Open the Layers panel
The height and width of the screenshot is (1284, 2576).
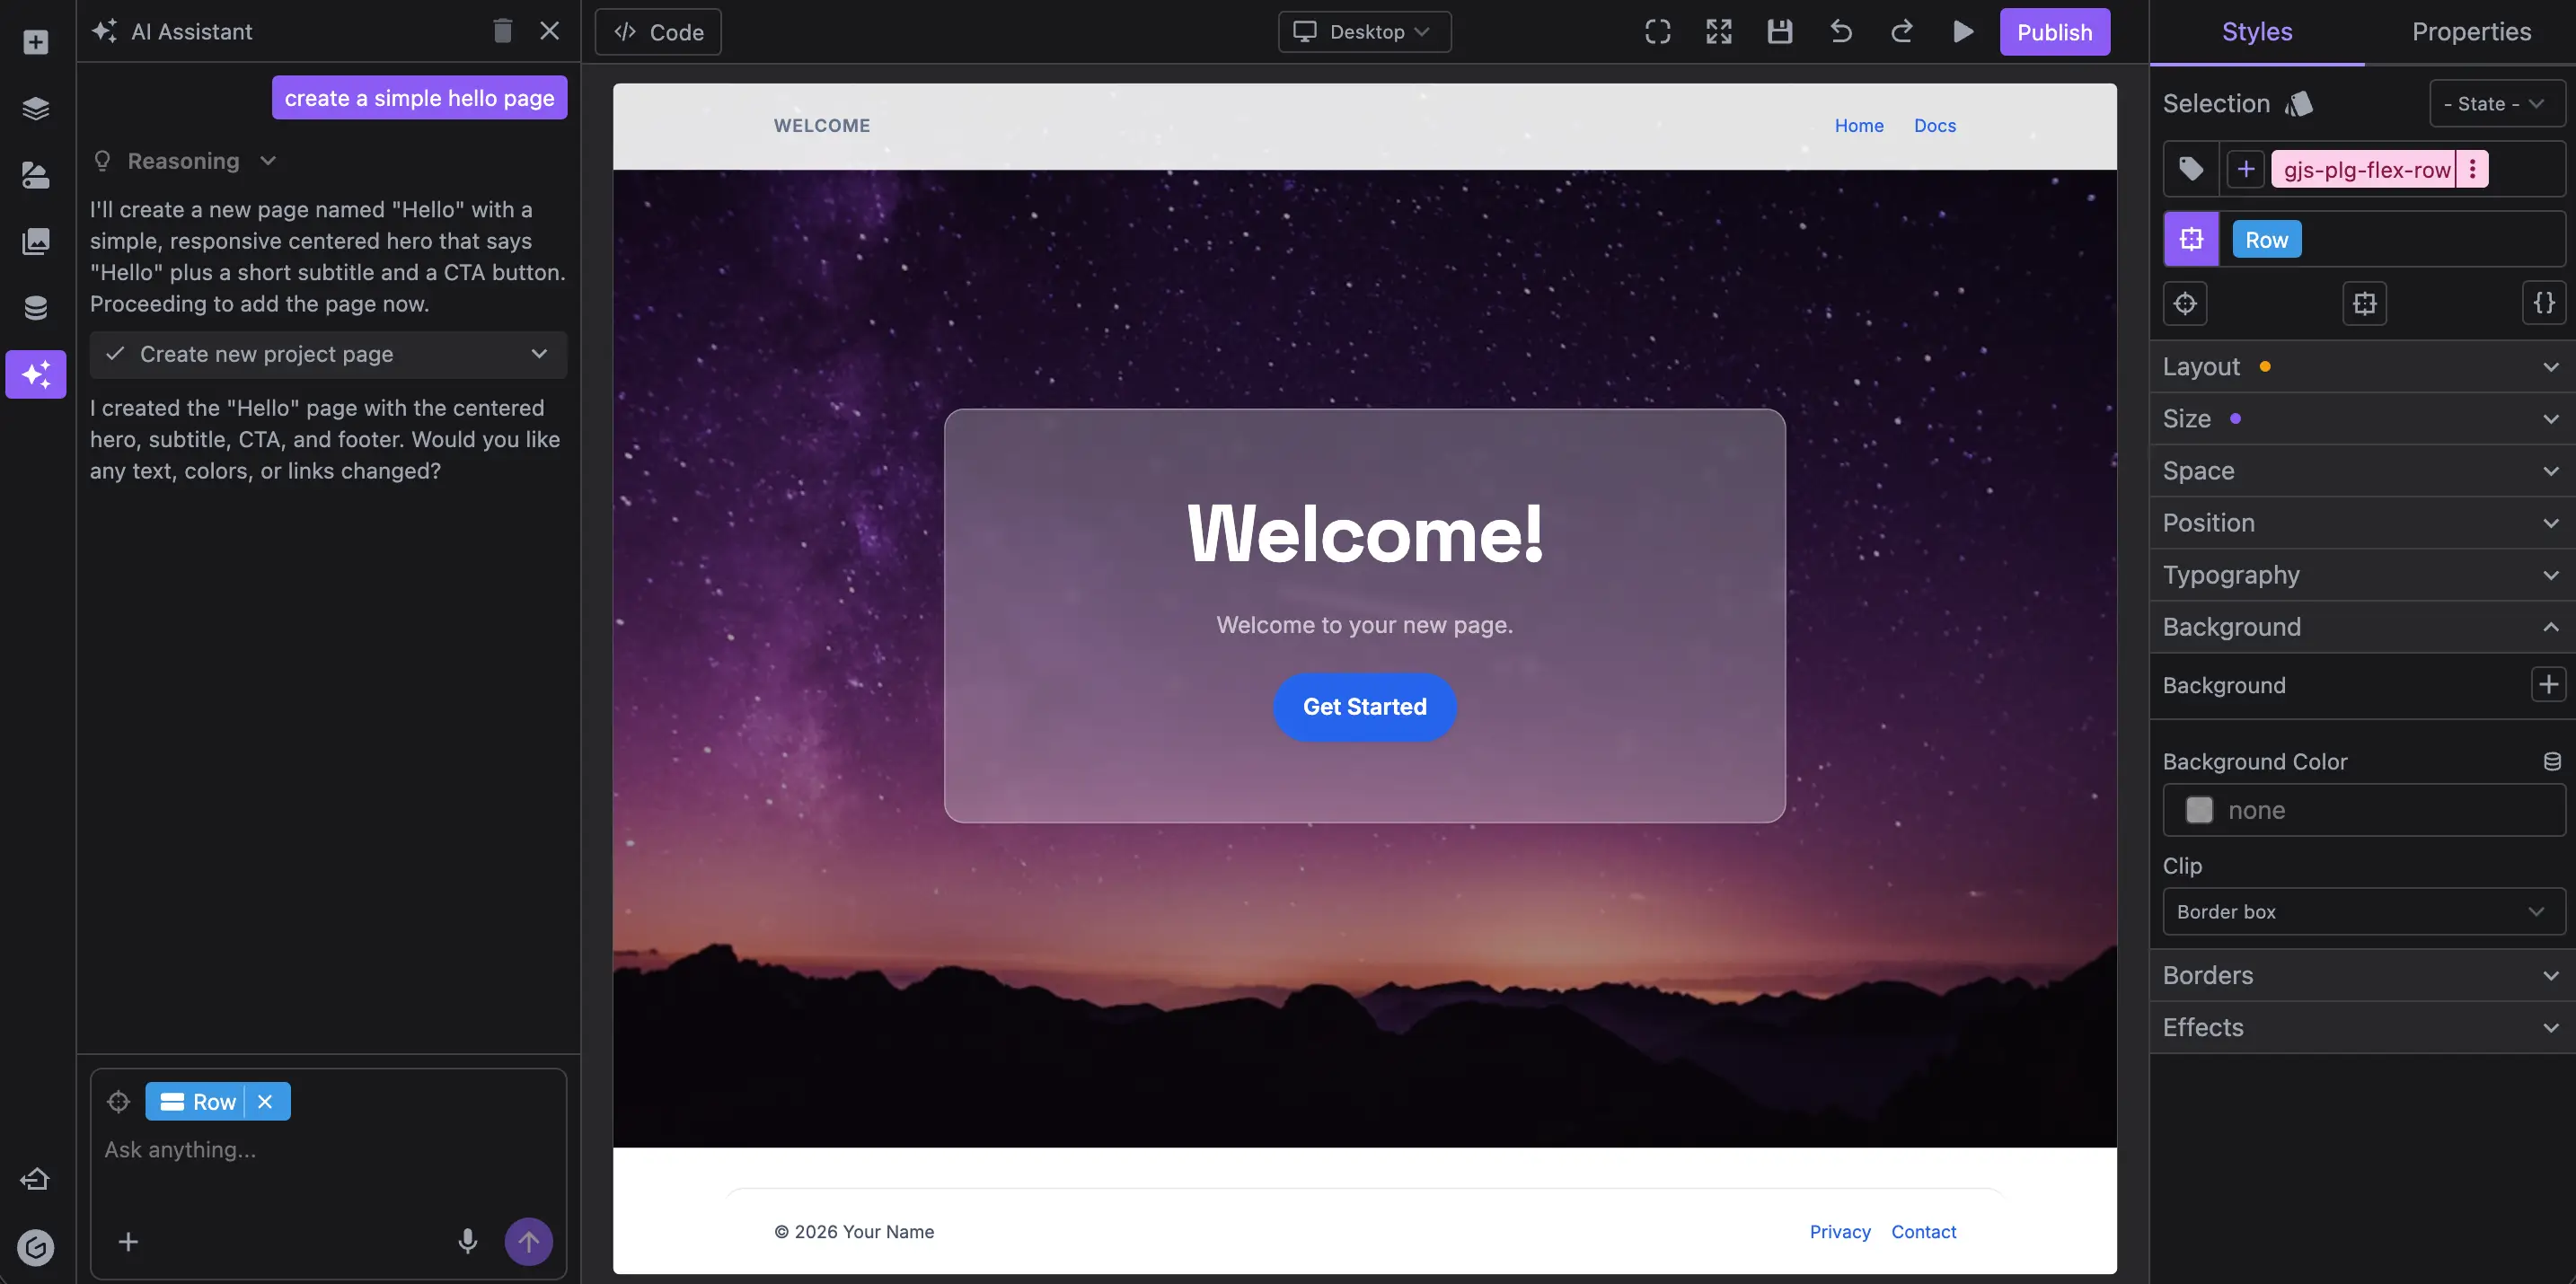coord(36,108)
